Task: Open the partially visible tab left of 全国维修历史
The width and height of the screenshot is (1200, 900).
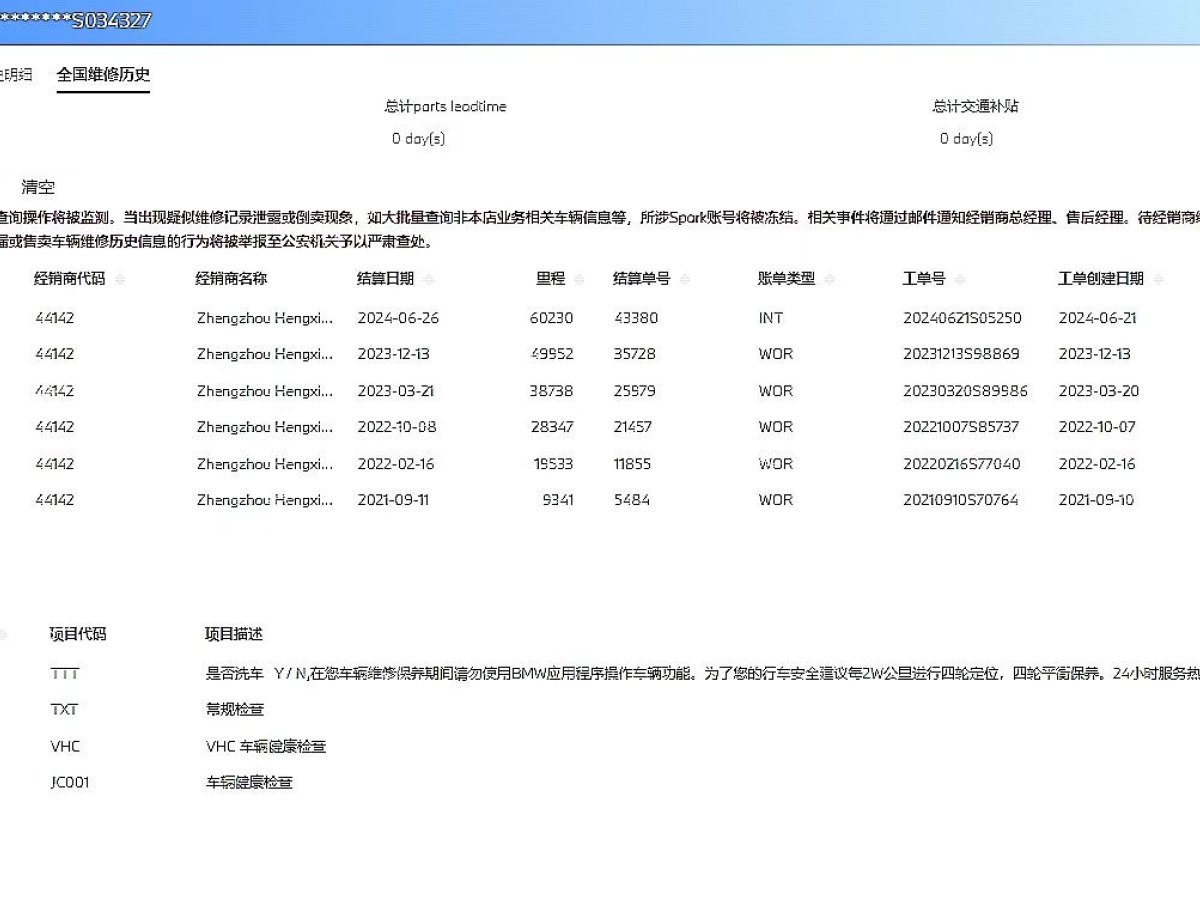Action: [x=16, y=75]
